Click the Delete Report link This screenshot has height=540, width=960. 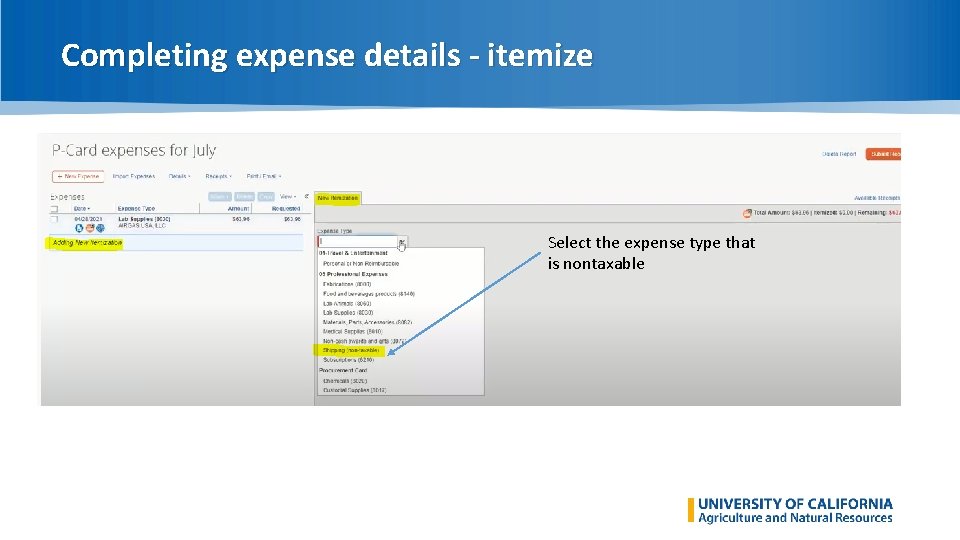click(839, 154)
